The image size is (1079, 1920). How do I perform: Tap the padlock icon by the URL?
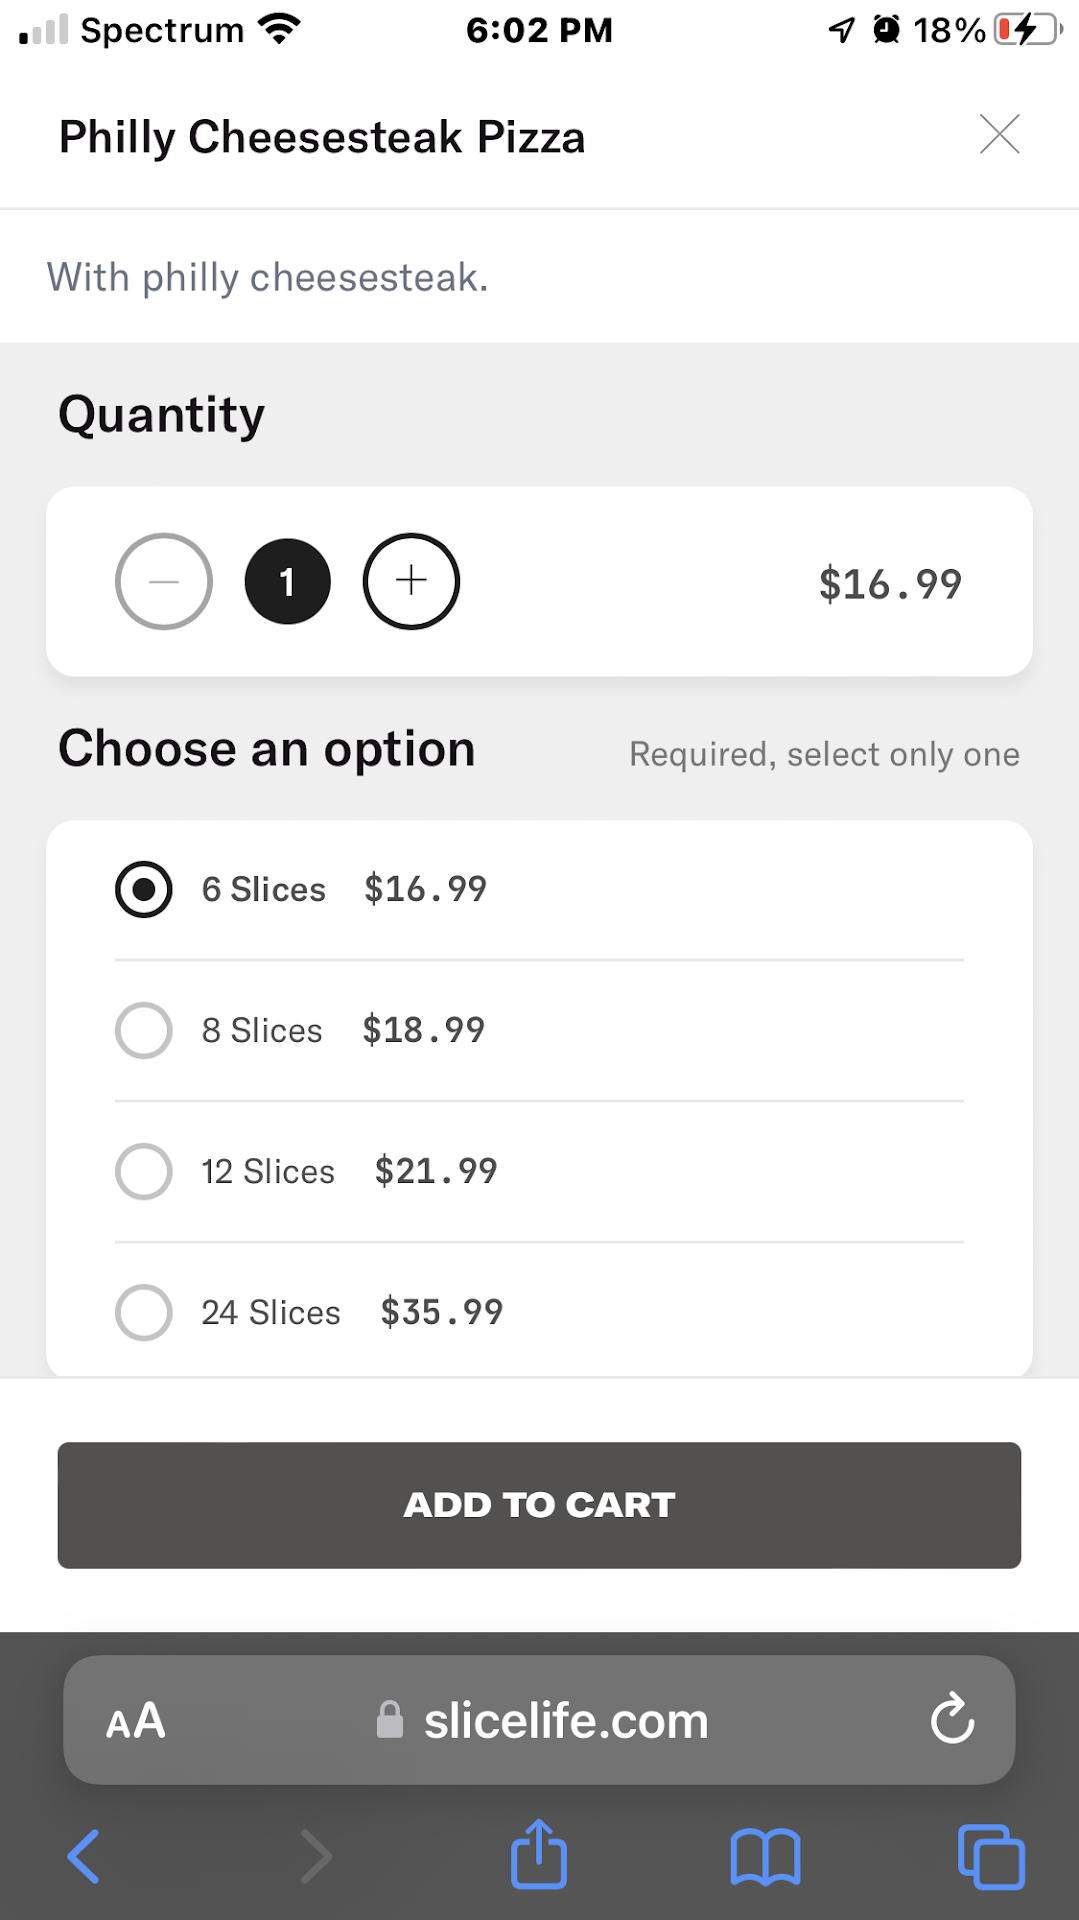390,1720
